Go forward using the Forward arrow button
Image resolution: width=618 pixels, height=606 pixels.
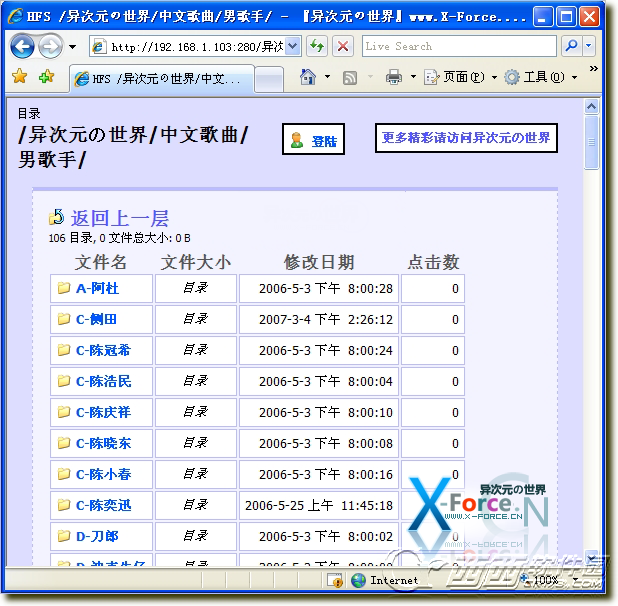point(50,47)
